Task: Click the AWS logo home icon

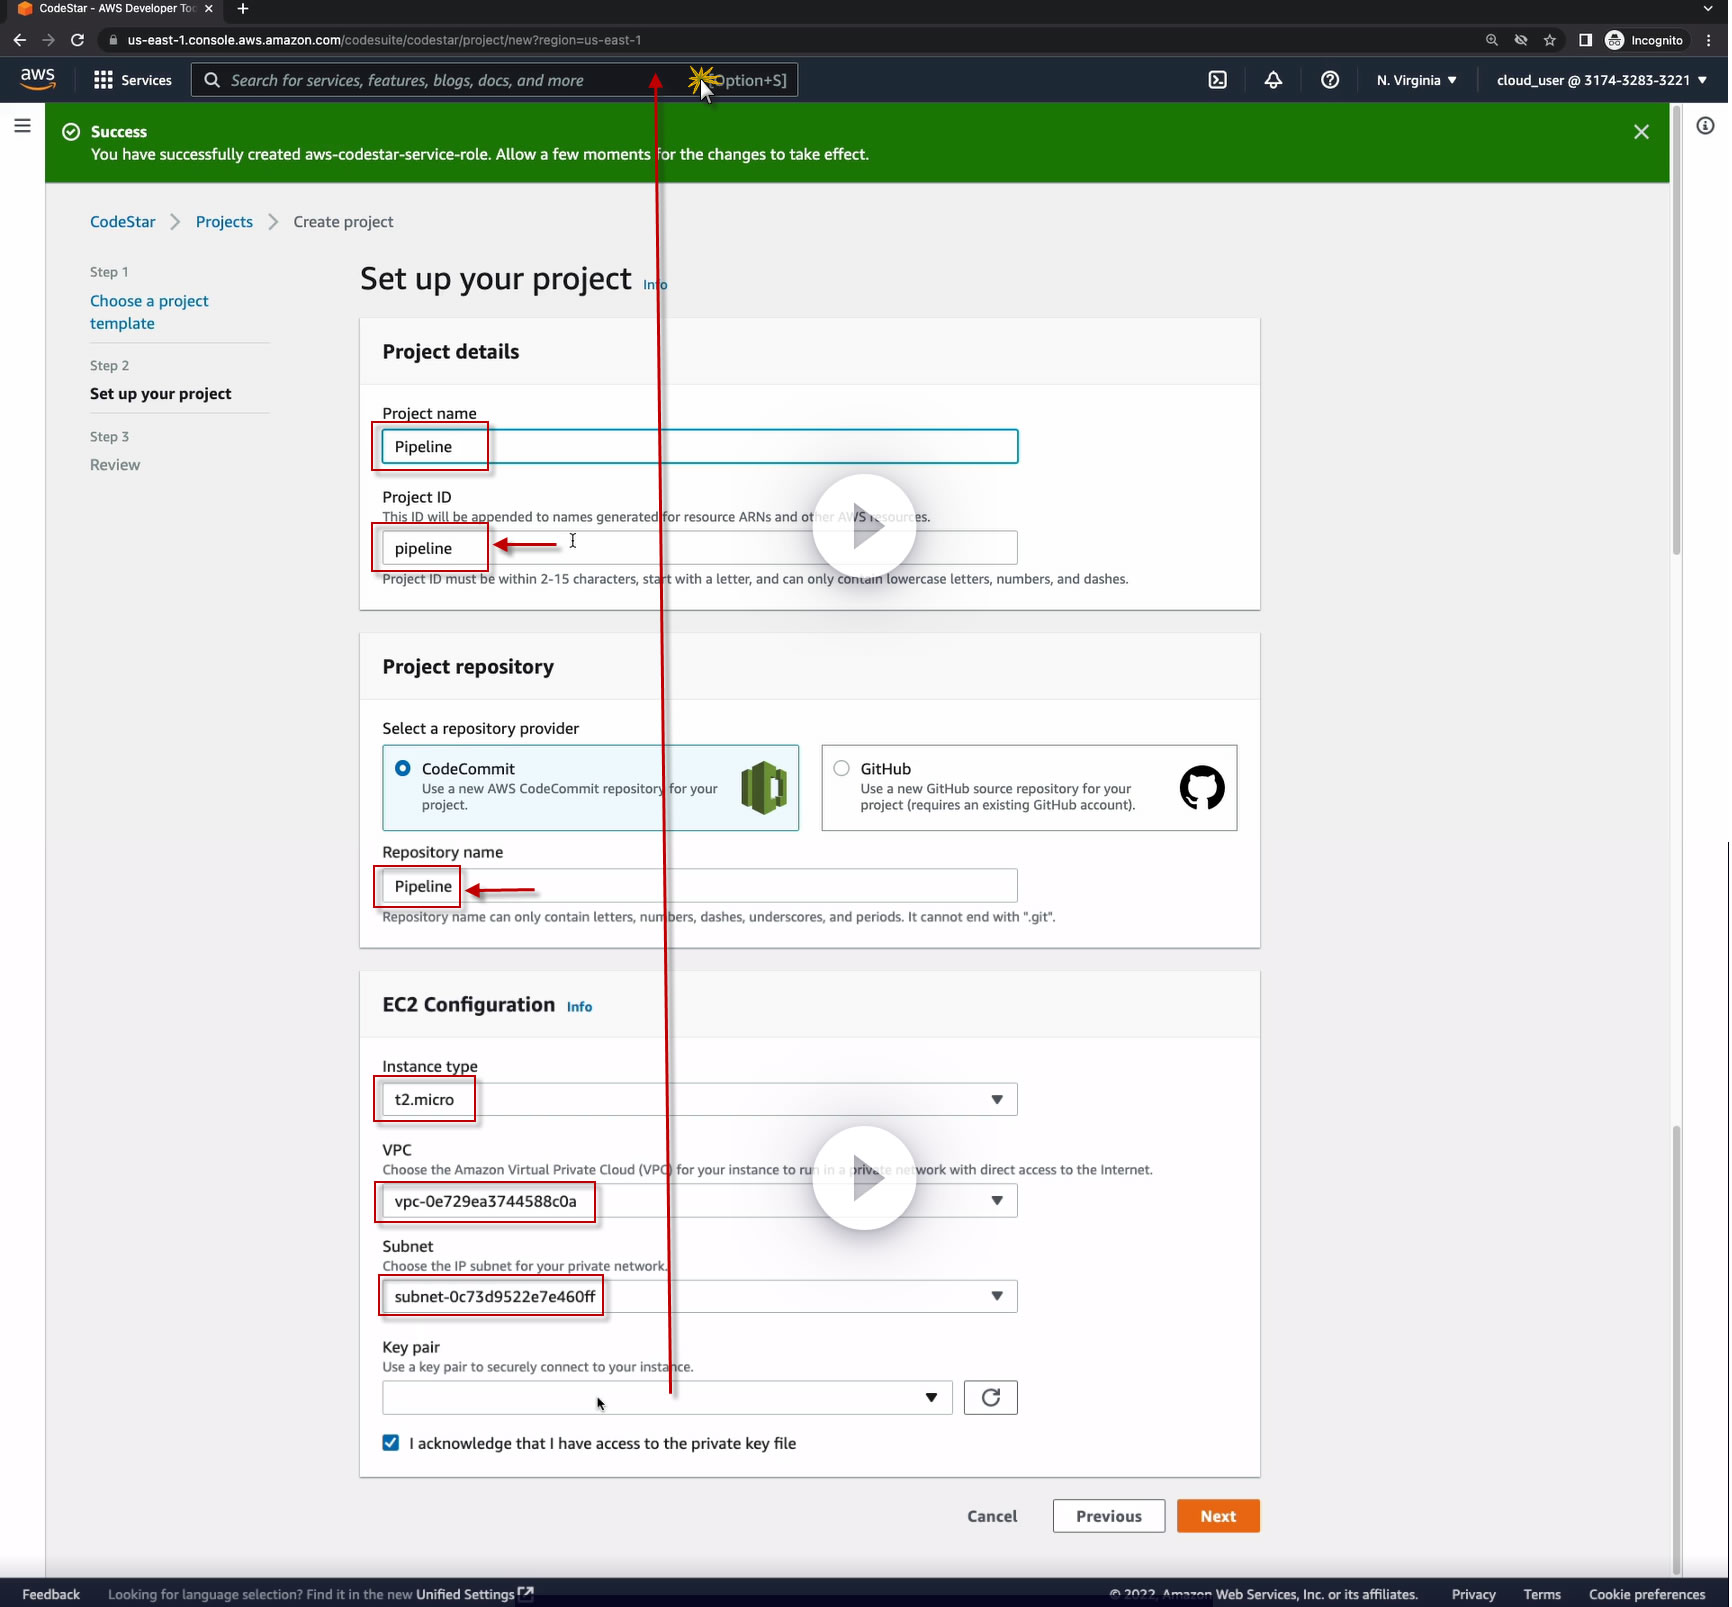Action: 38,79
